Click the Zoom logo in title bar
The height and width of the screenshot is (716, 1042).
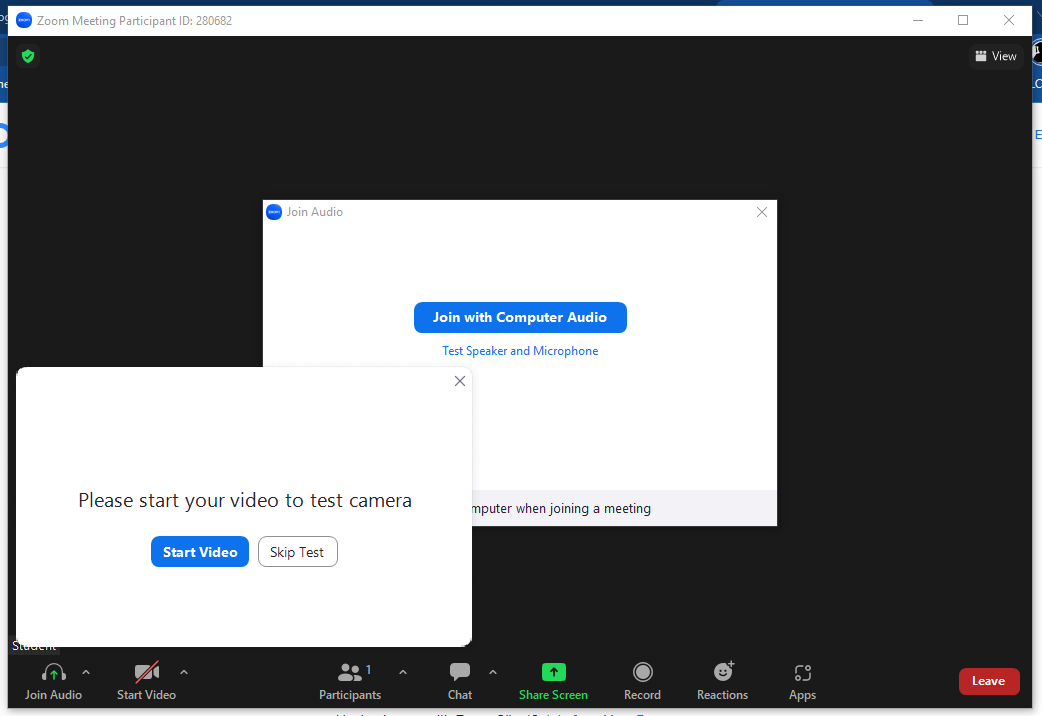[24, 21]
